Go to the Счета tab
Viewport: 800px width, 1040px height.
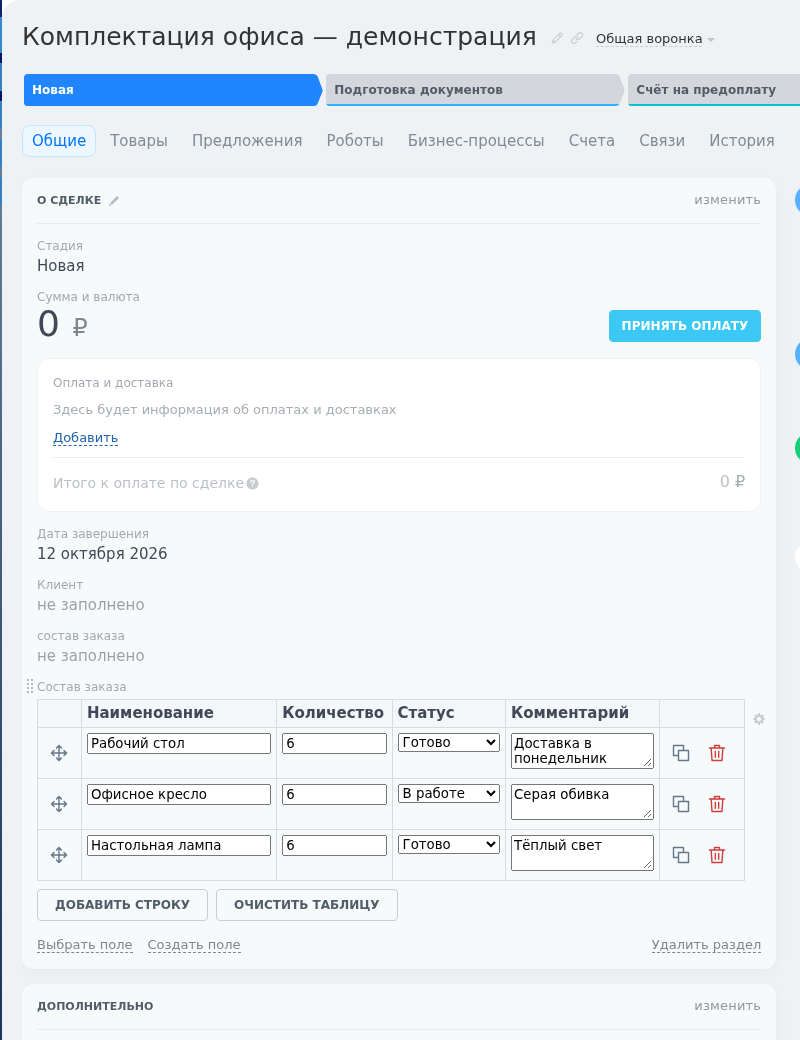coord(592,141)
